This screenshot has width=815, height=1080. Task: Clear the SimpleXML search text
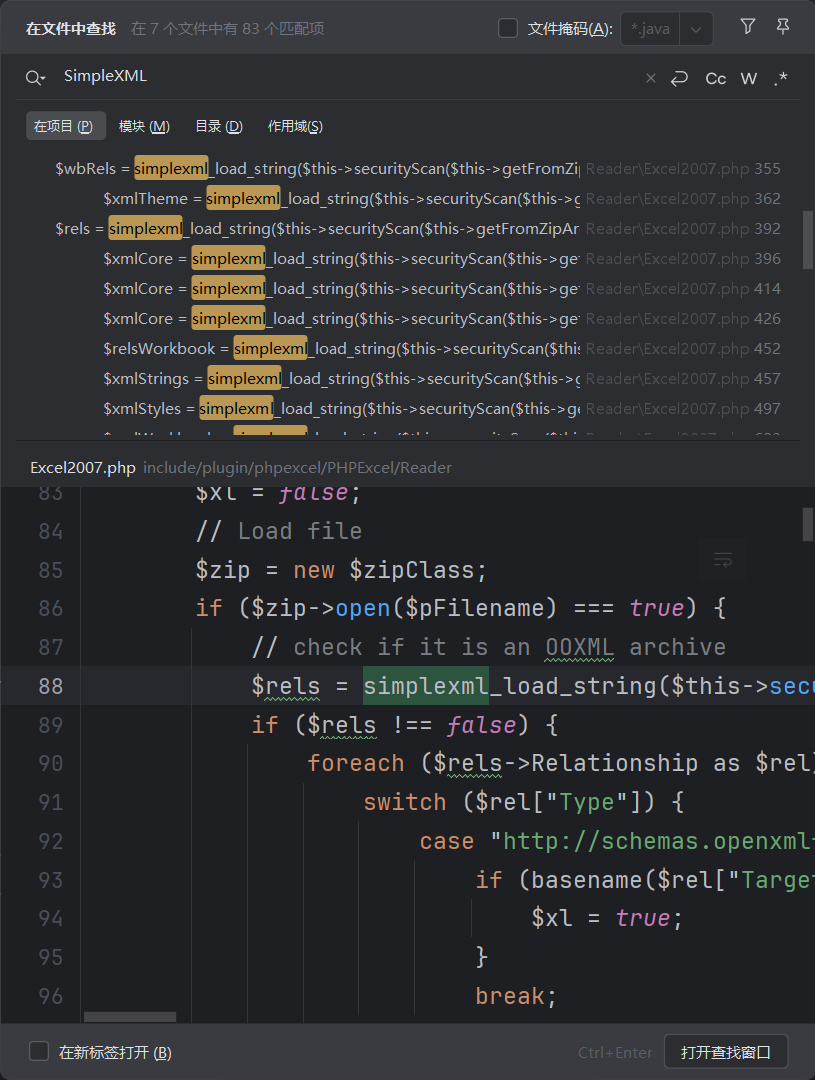click(650, 79)
